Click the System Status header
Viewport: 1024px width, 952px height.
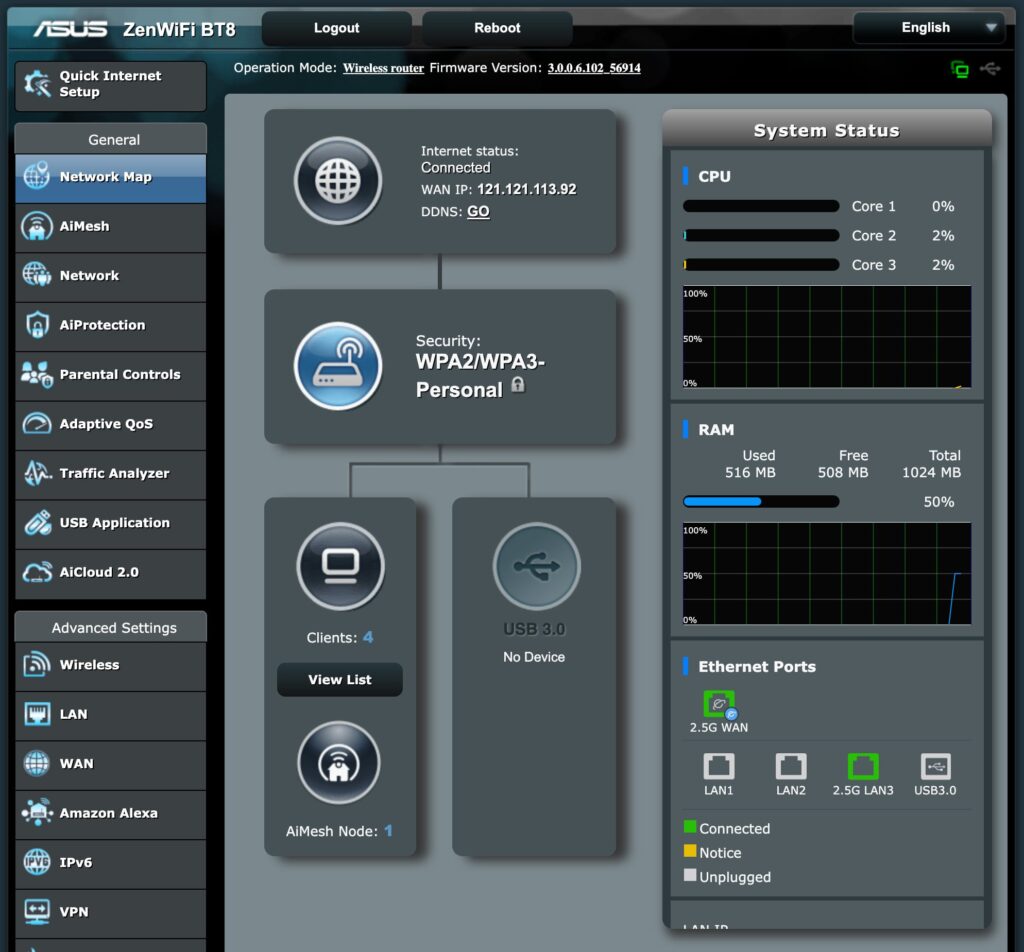pyautogui.click(x=827, y=131)
